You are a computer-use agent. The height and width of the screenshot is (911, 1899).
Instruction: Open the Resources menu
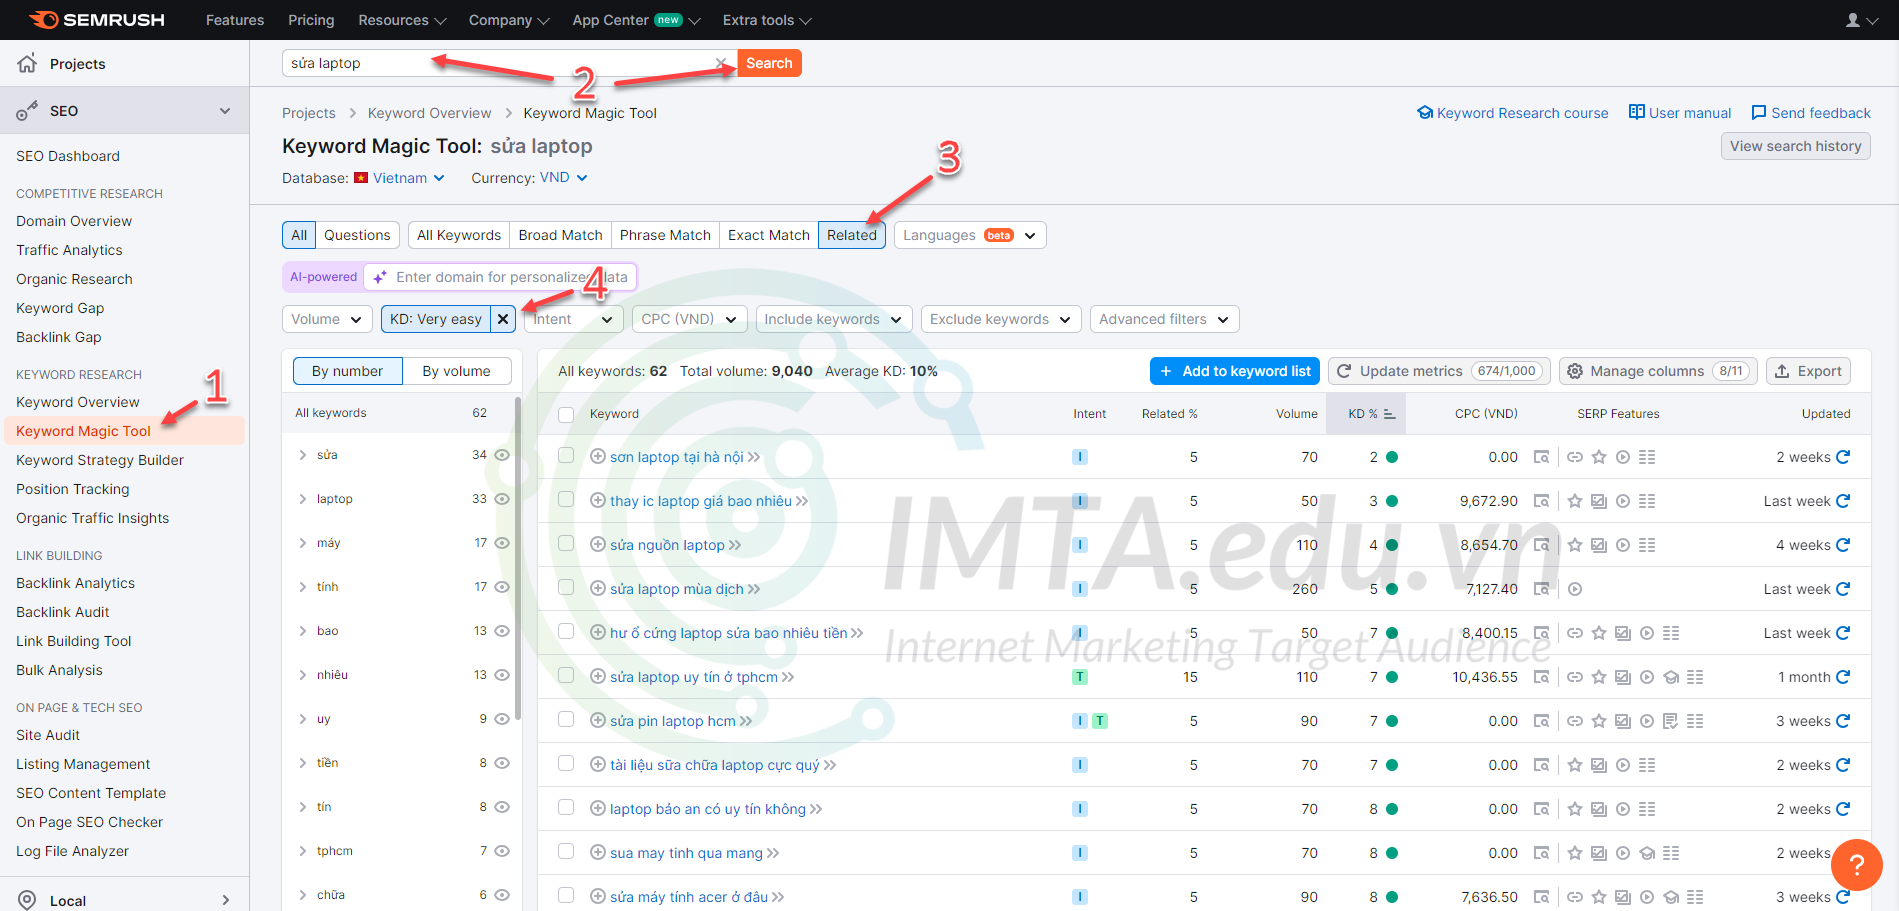pos(402,20)
